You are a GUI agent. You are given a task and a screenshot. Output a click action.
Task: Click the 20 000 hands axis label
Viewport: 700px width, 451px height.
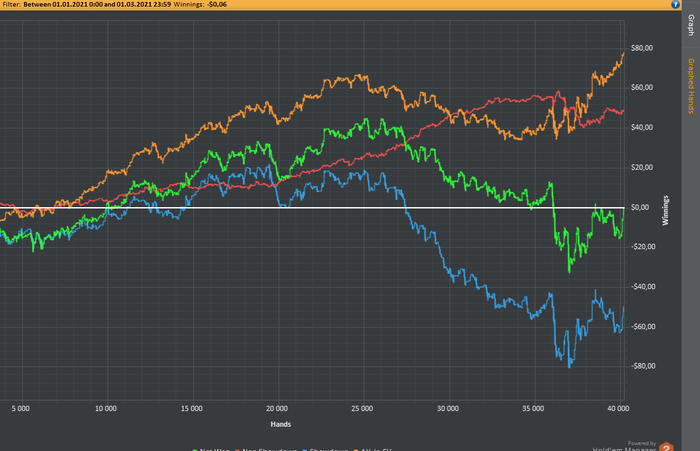(x=277, y=409)
